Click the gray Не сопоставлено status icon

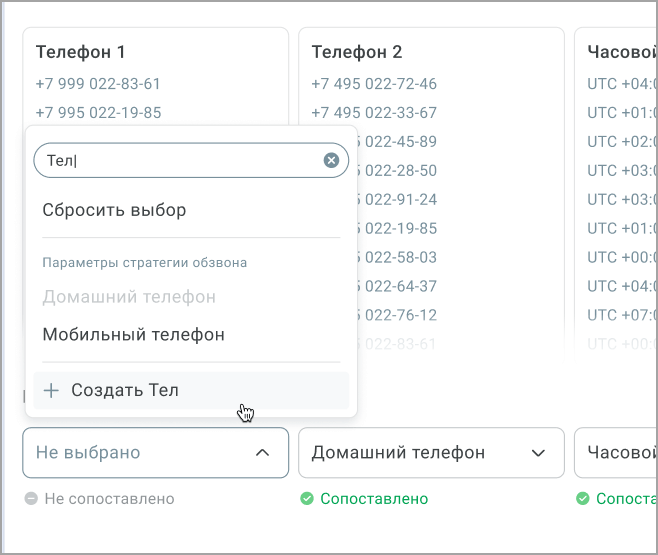31,499
